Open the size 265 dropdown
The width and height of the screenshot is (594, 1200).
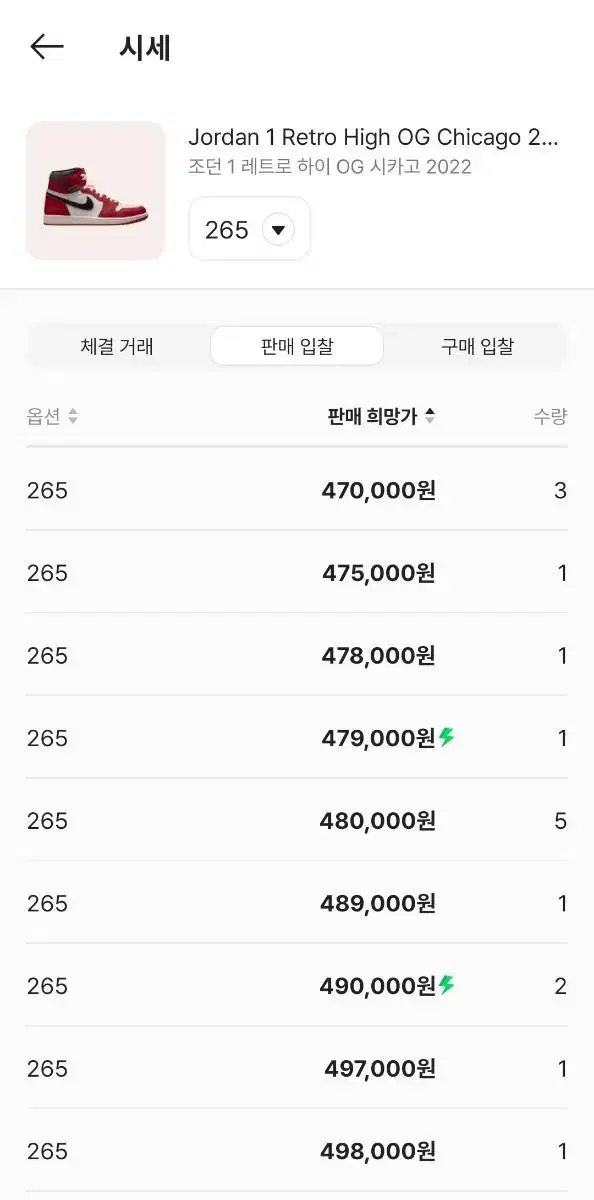tap(249, 229)
